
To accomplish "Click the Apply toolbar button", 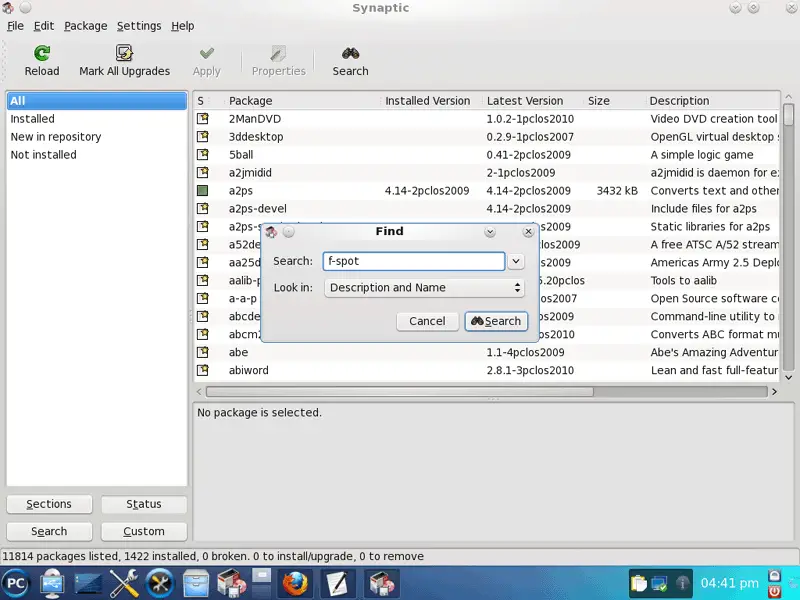I will pyautogui.click(x=207, y=61).
